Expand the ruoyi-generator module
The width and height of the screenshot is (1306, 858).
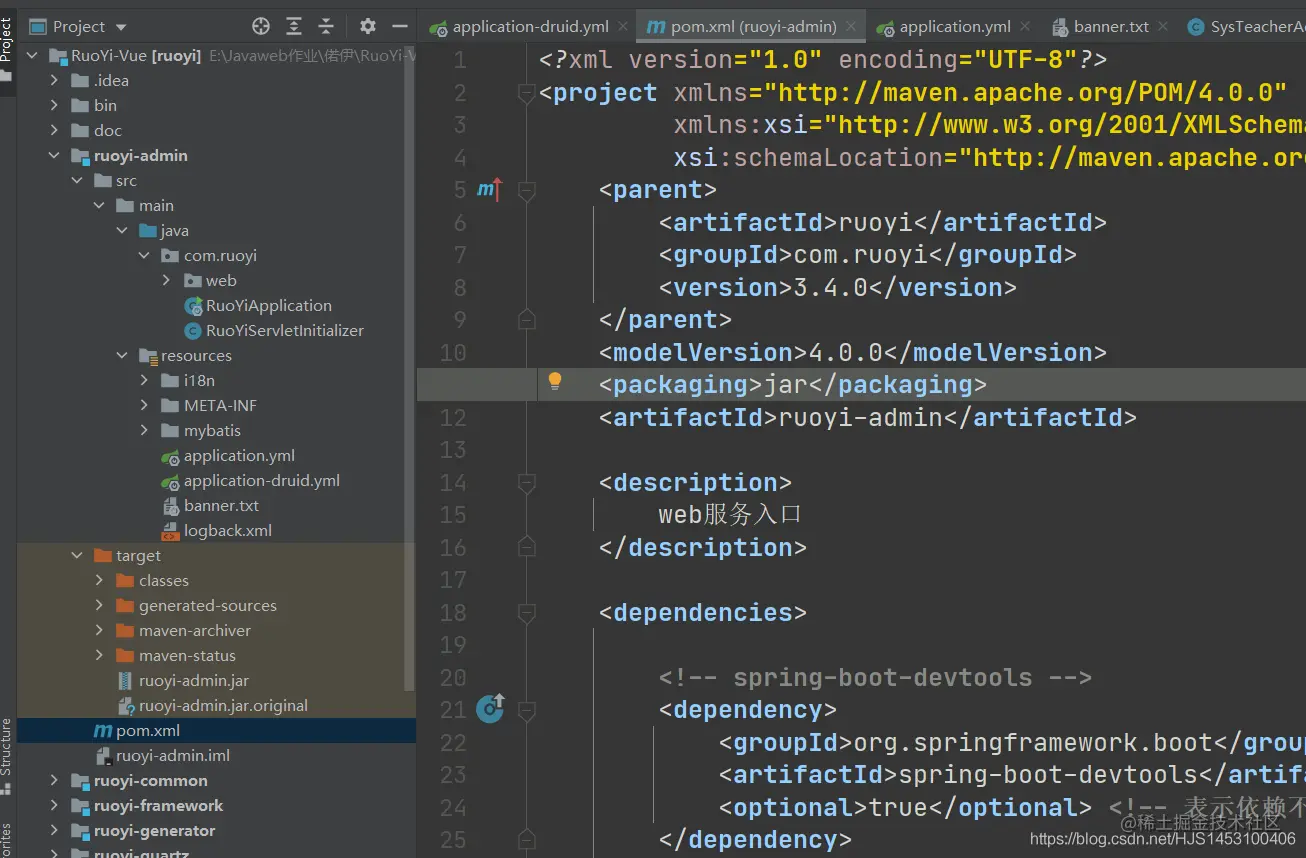coord(55,831)
